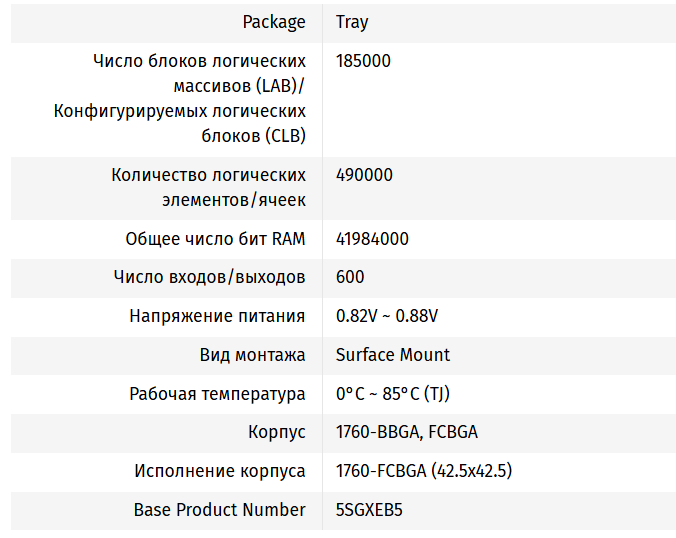The image size is (676, 538).
Task: Select the Surface Mount value
Action: tap(393, 355)
